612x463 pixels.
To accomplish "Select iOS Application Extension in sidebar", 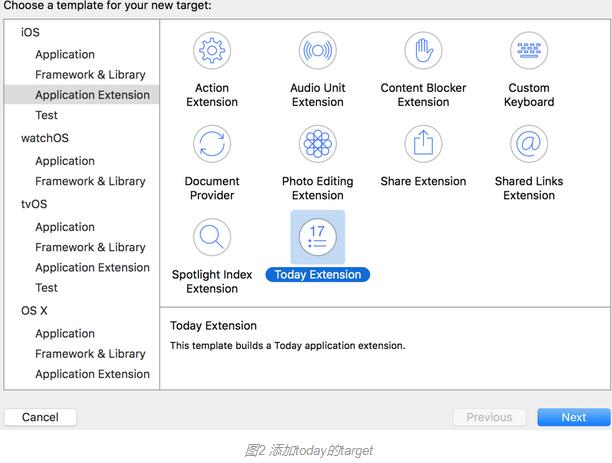I will coord(92,95).
